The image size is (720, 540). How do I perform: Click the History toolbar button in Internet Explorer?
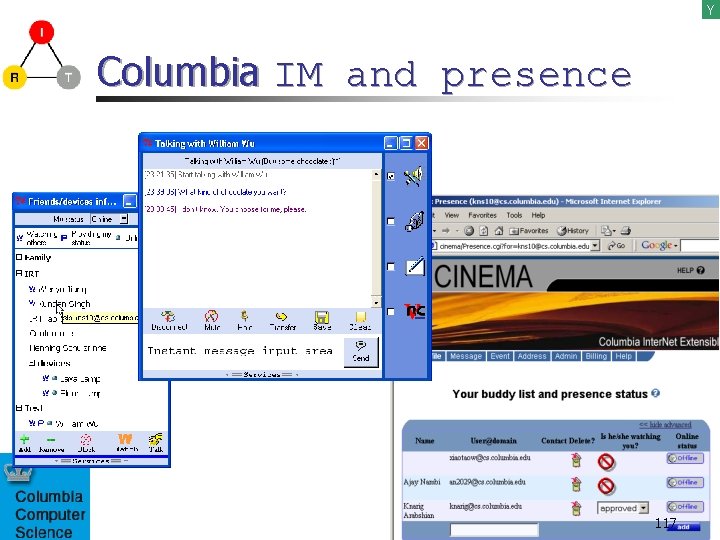point(572,231)
